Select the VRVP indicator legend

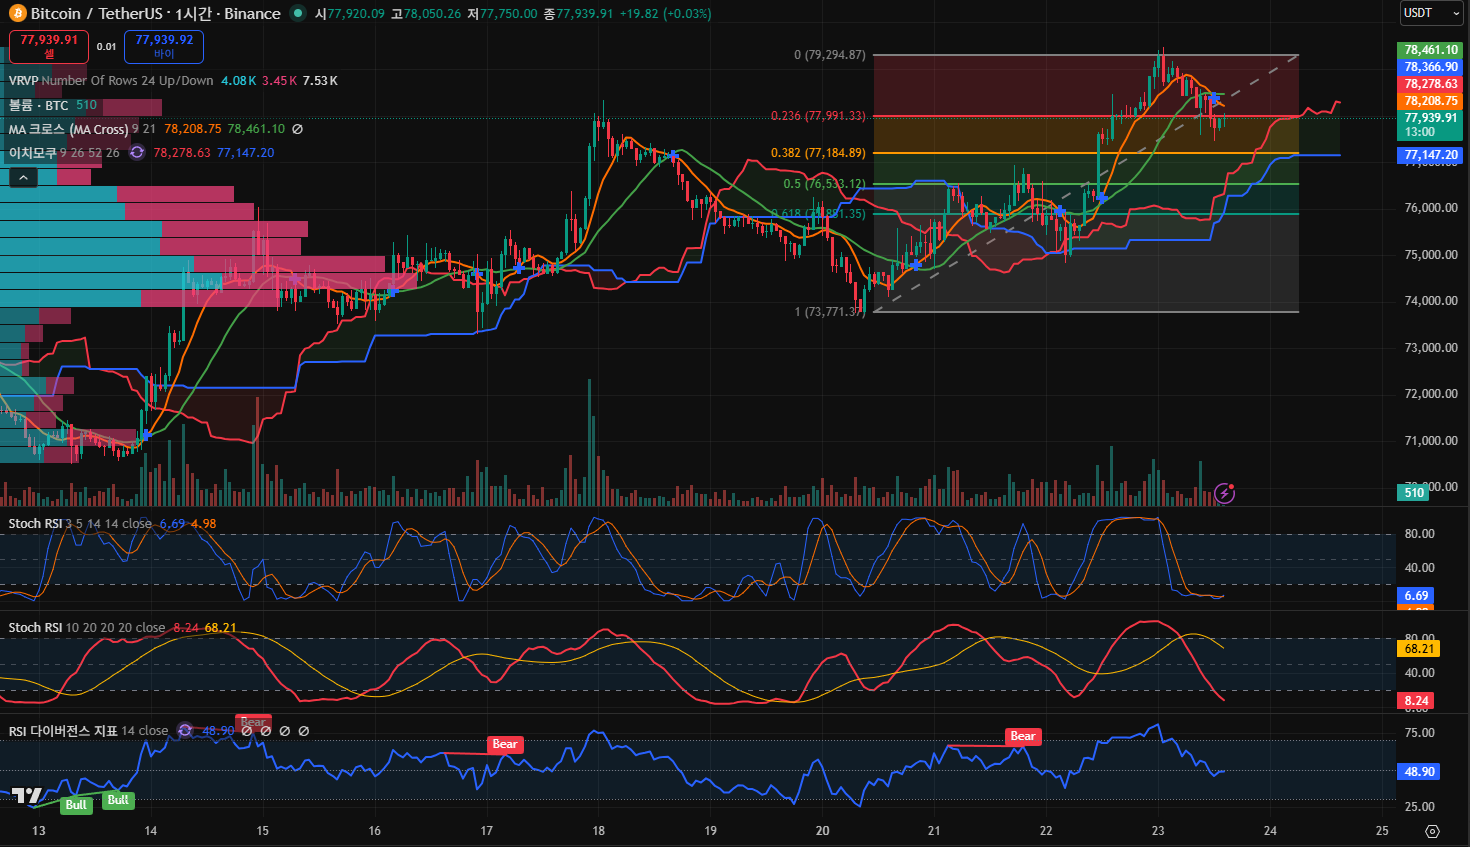25,81
